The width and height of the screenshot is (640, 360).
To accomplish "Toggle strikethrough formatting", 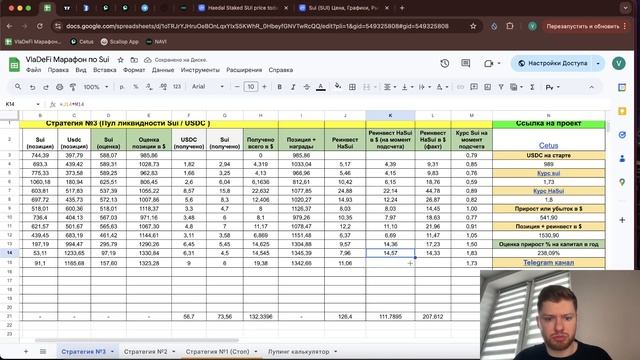I will click(307, 87).
